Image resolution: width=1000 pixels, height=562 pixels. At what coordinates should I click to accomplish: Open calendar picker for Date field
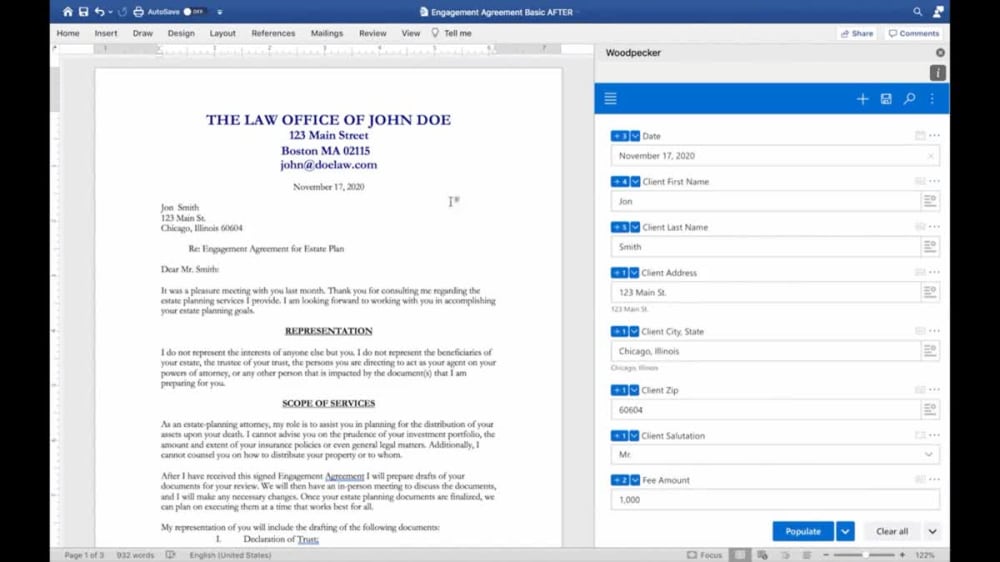[x=920, y=135]
